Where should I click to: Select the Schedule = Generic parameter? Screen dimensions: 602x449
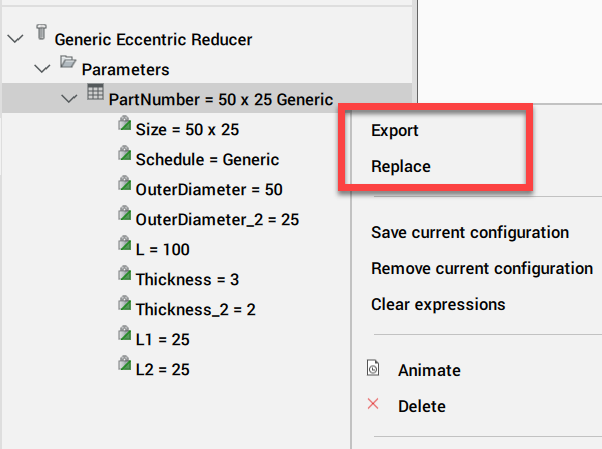(x=207, y=159)
